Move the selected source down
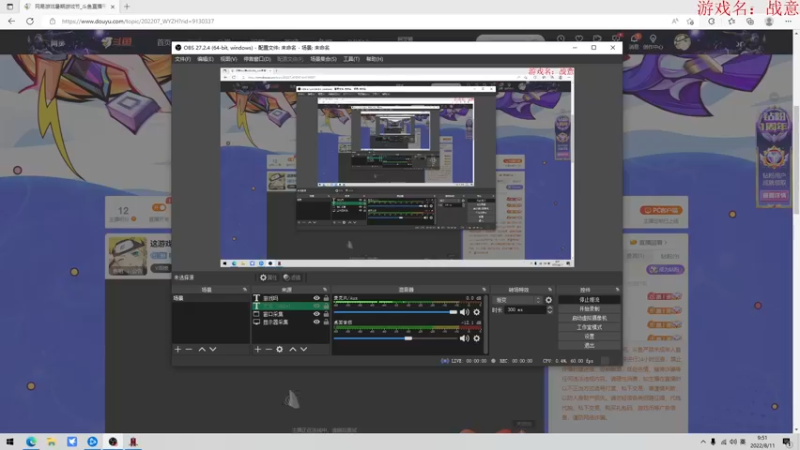800x450 pixels. click(x=304, y=349)
